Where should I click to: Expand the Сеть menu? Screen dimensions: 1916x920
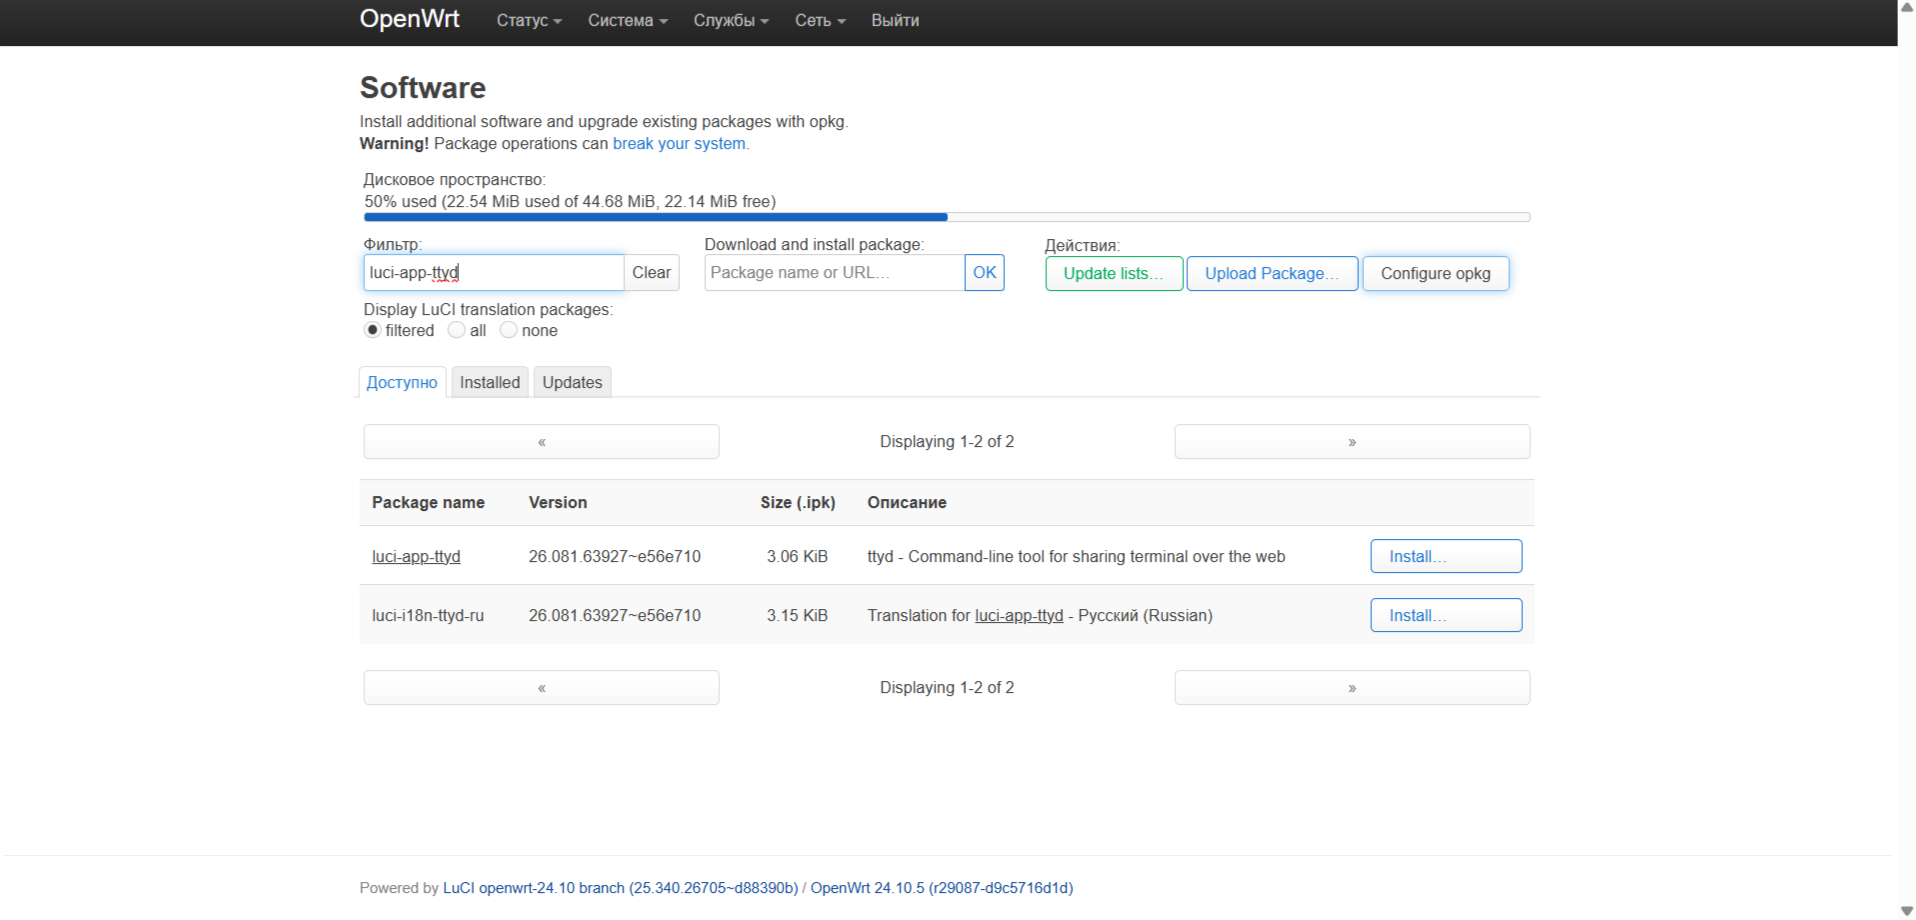coord(820,20)
